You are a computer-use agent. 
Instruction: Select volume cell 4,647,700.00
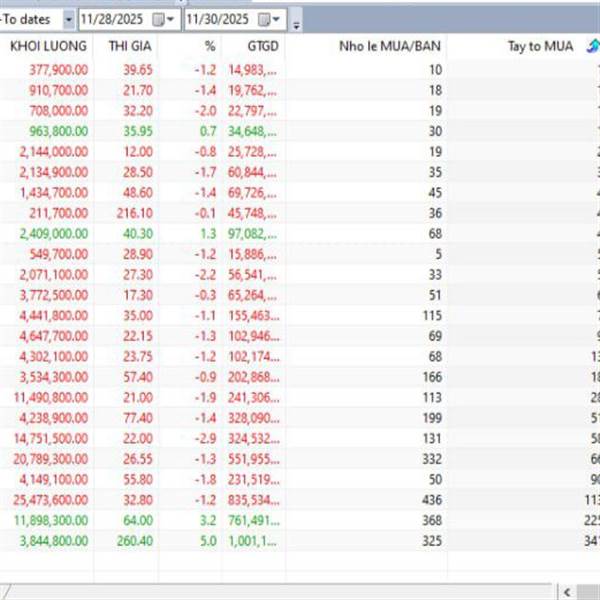point(54,336)
